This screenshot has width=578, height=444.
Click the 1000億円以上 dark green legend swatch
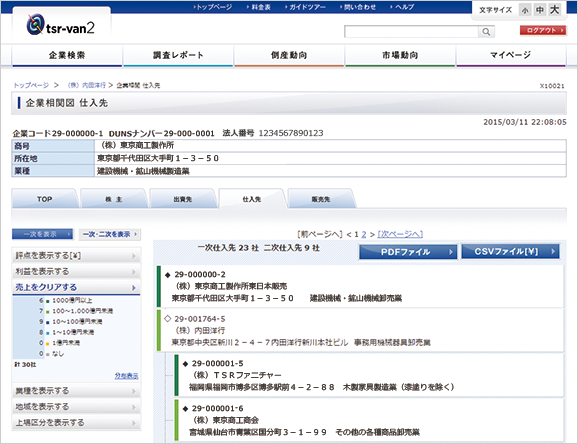[x=48, y=301]
